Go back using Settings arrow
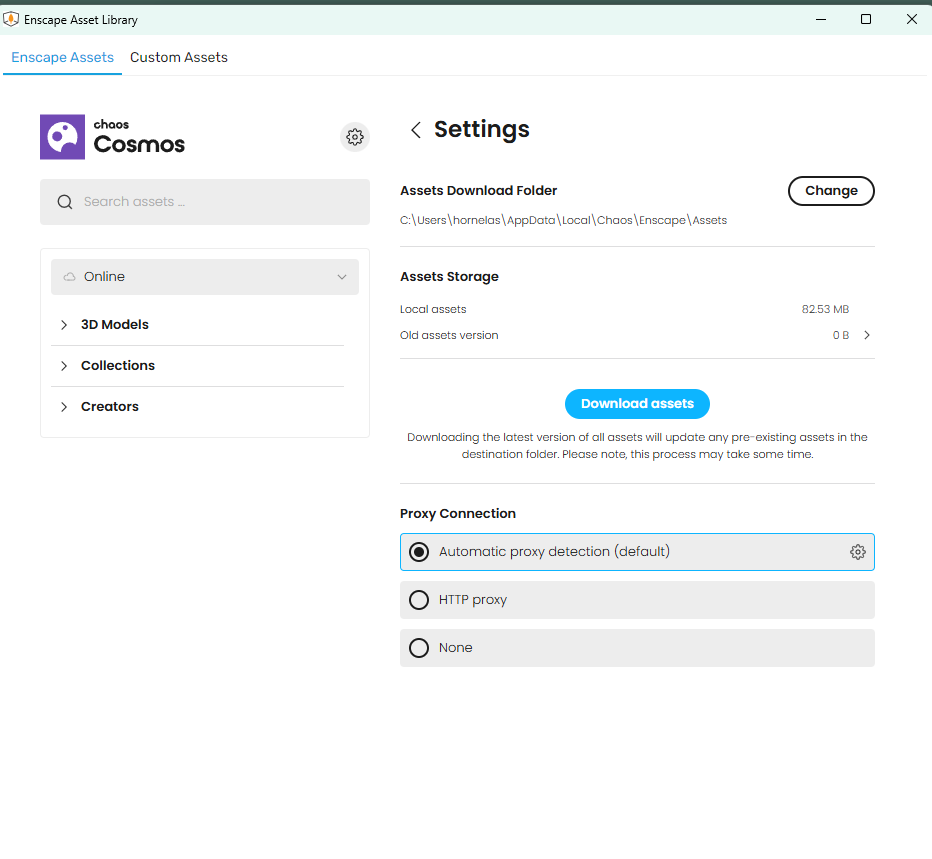The image size is (932, 859). click(x=416, y=130)
